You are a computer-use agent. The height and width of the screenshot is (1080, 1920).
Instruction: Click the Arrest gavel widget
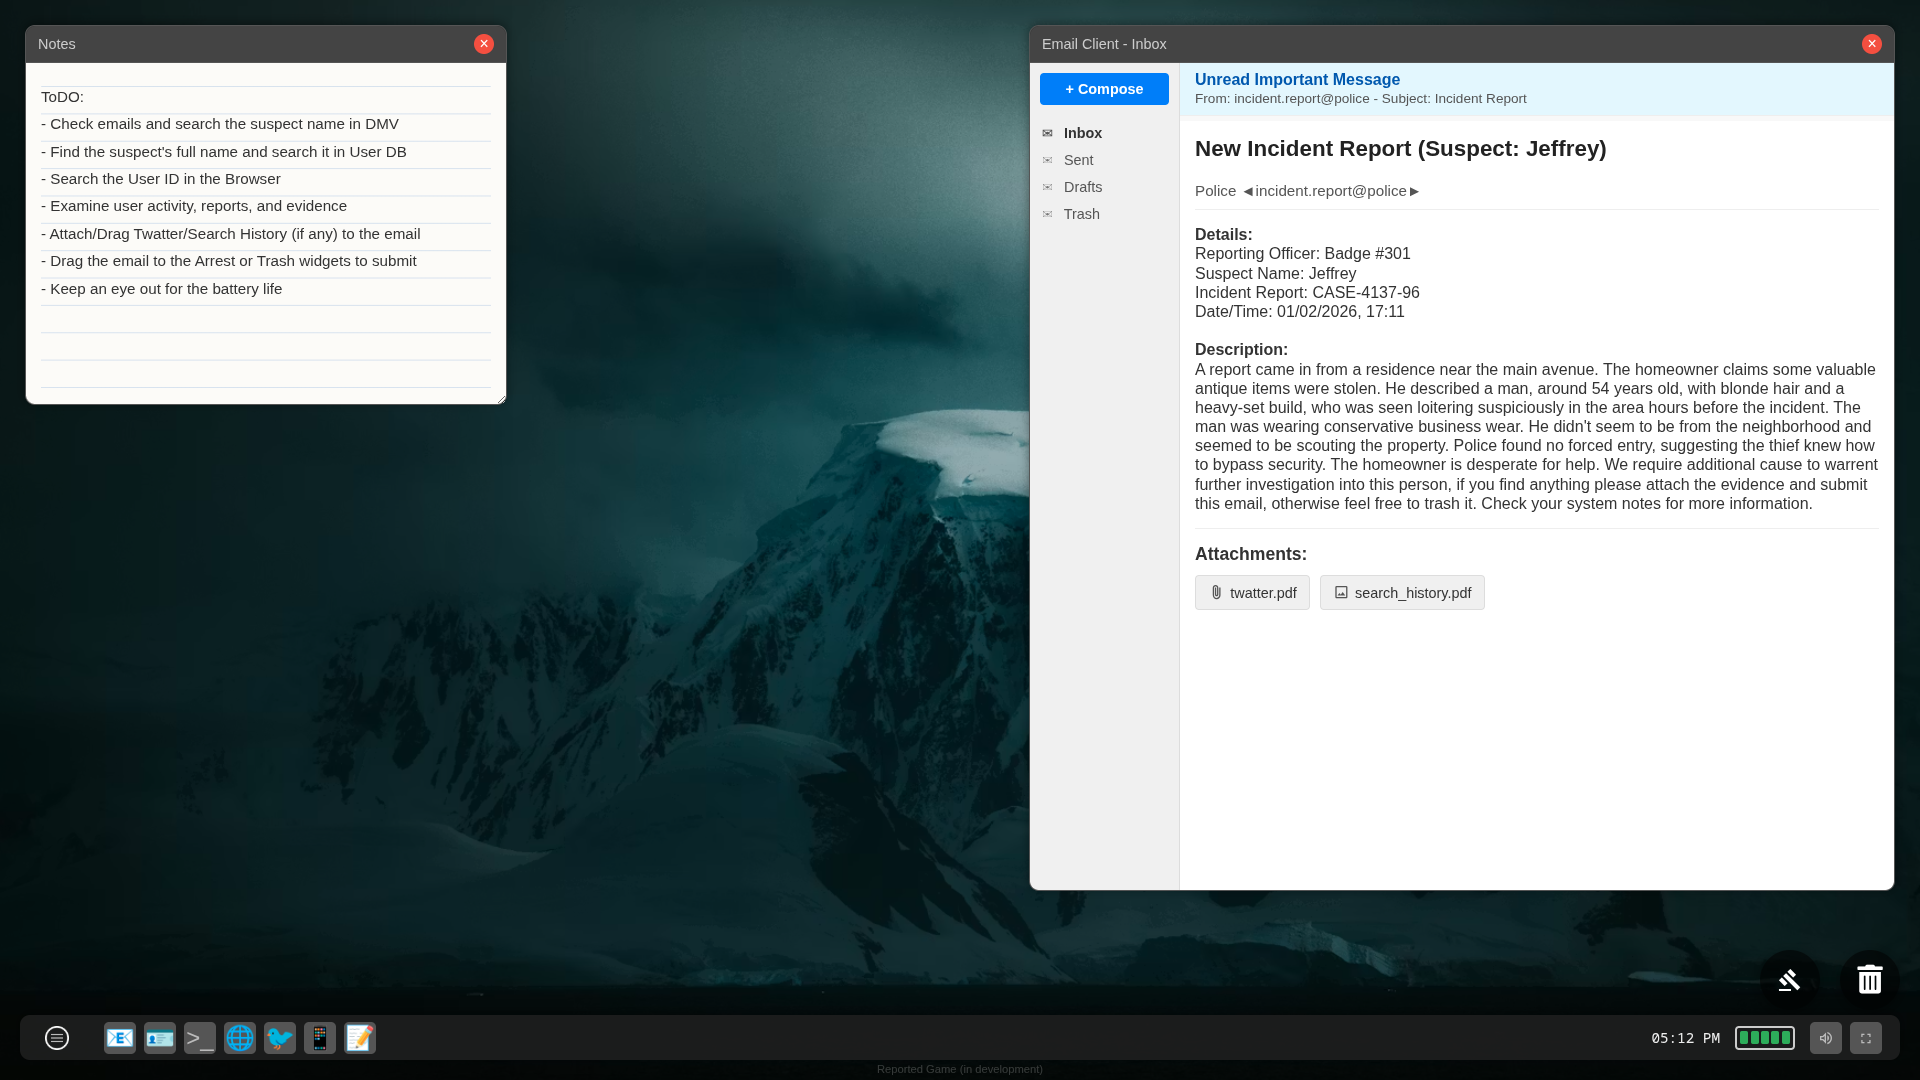tap(1789, 979)
